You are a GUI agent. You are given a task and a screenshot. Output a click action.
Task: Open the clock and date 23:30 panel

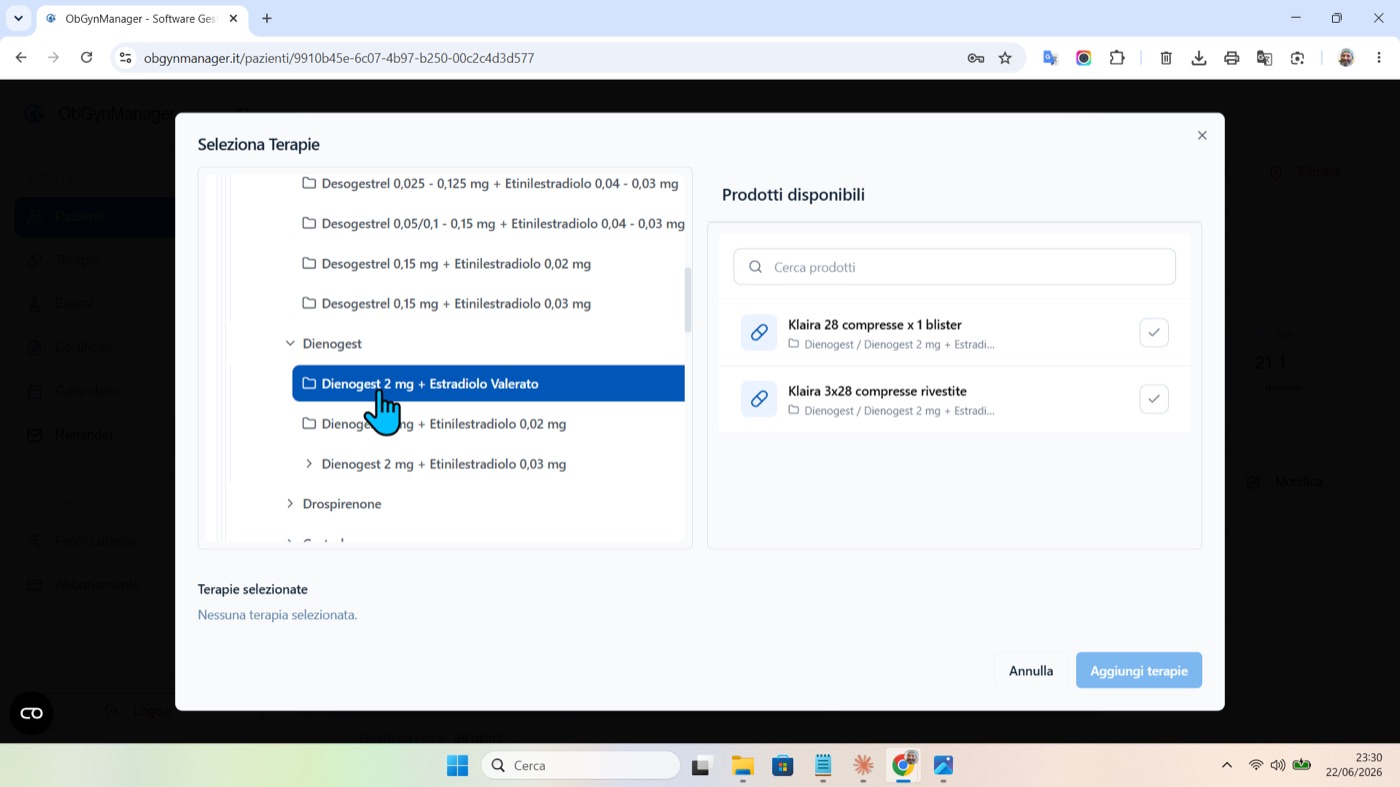1354,765
